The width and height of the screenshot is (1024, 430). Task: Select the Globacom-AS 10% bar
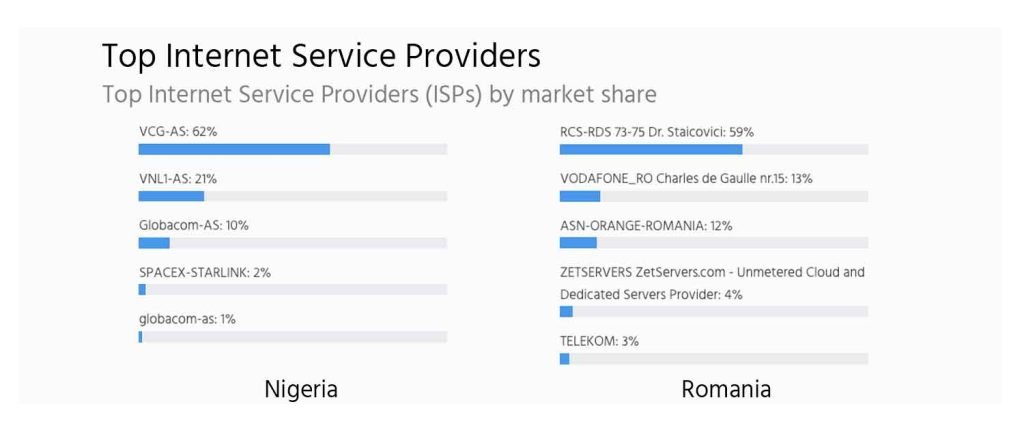(x=292, y=243)
